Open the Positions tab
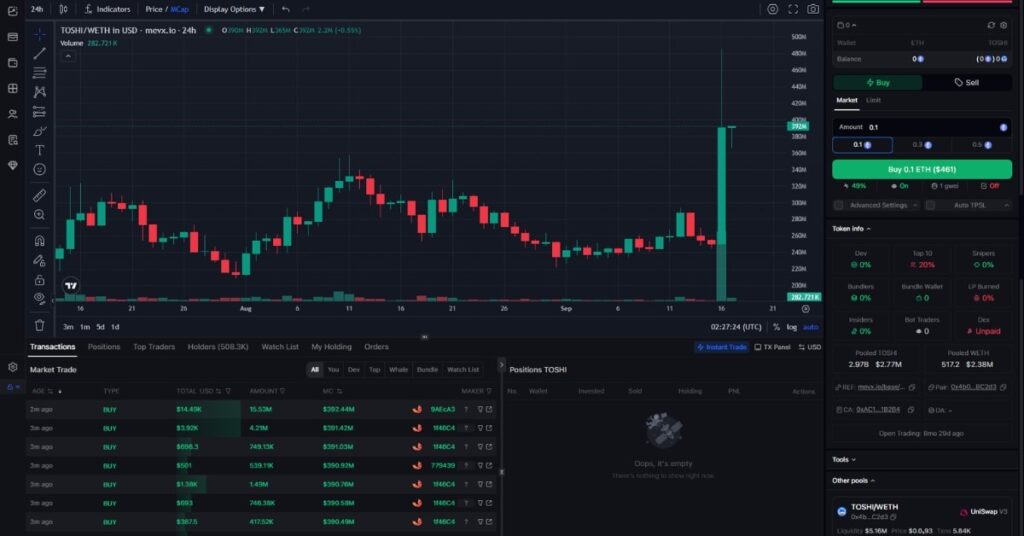This screenshot has height=536, width=1024. pos(104,347)
